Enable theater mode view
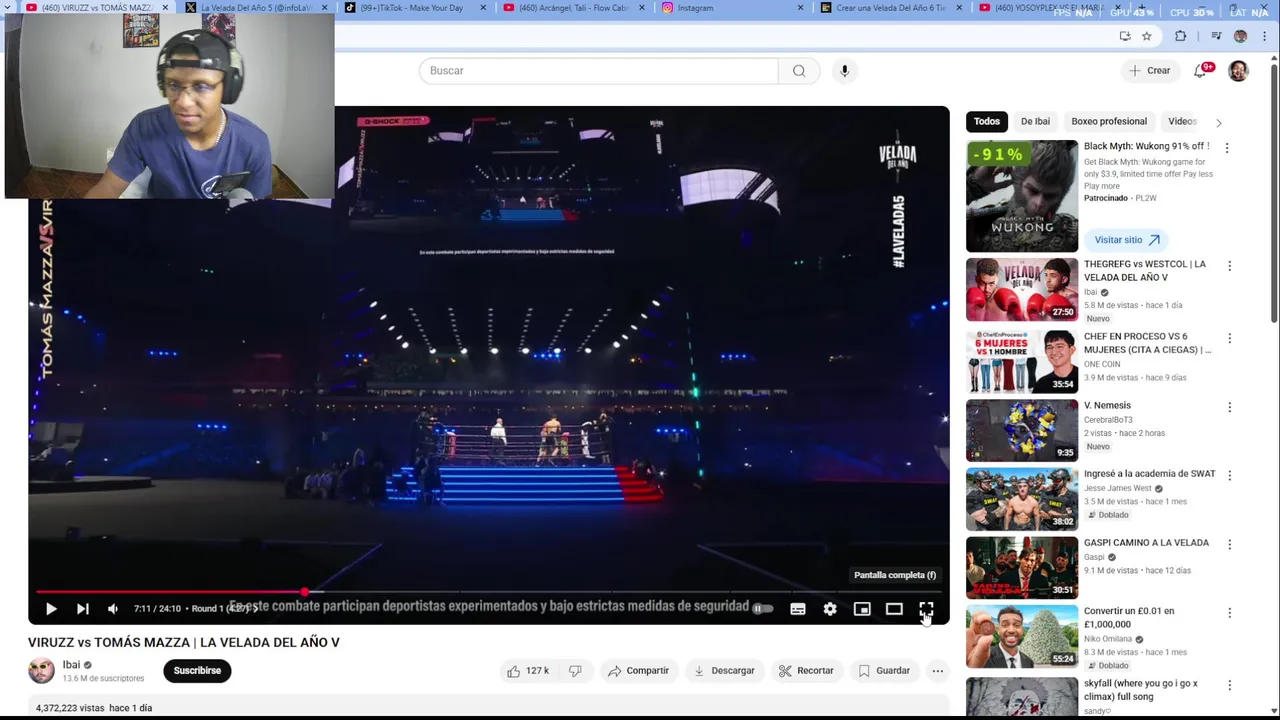The height and width of the screenshot is (720, 1280). 894,609
